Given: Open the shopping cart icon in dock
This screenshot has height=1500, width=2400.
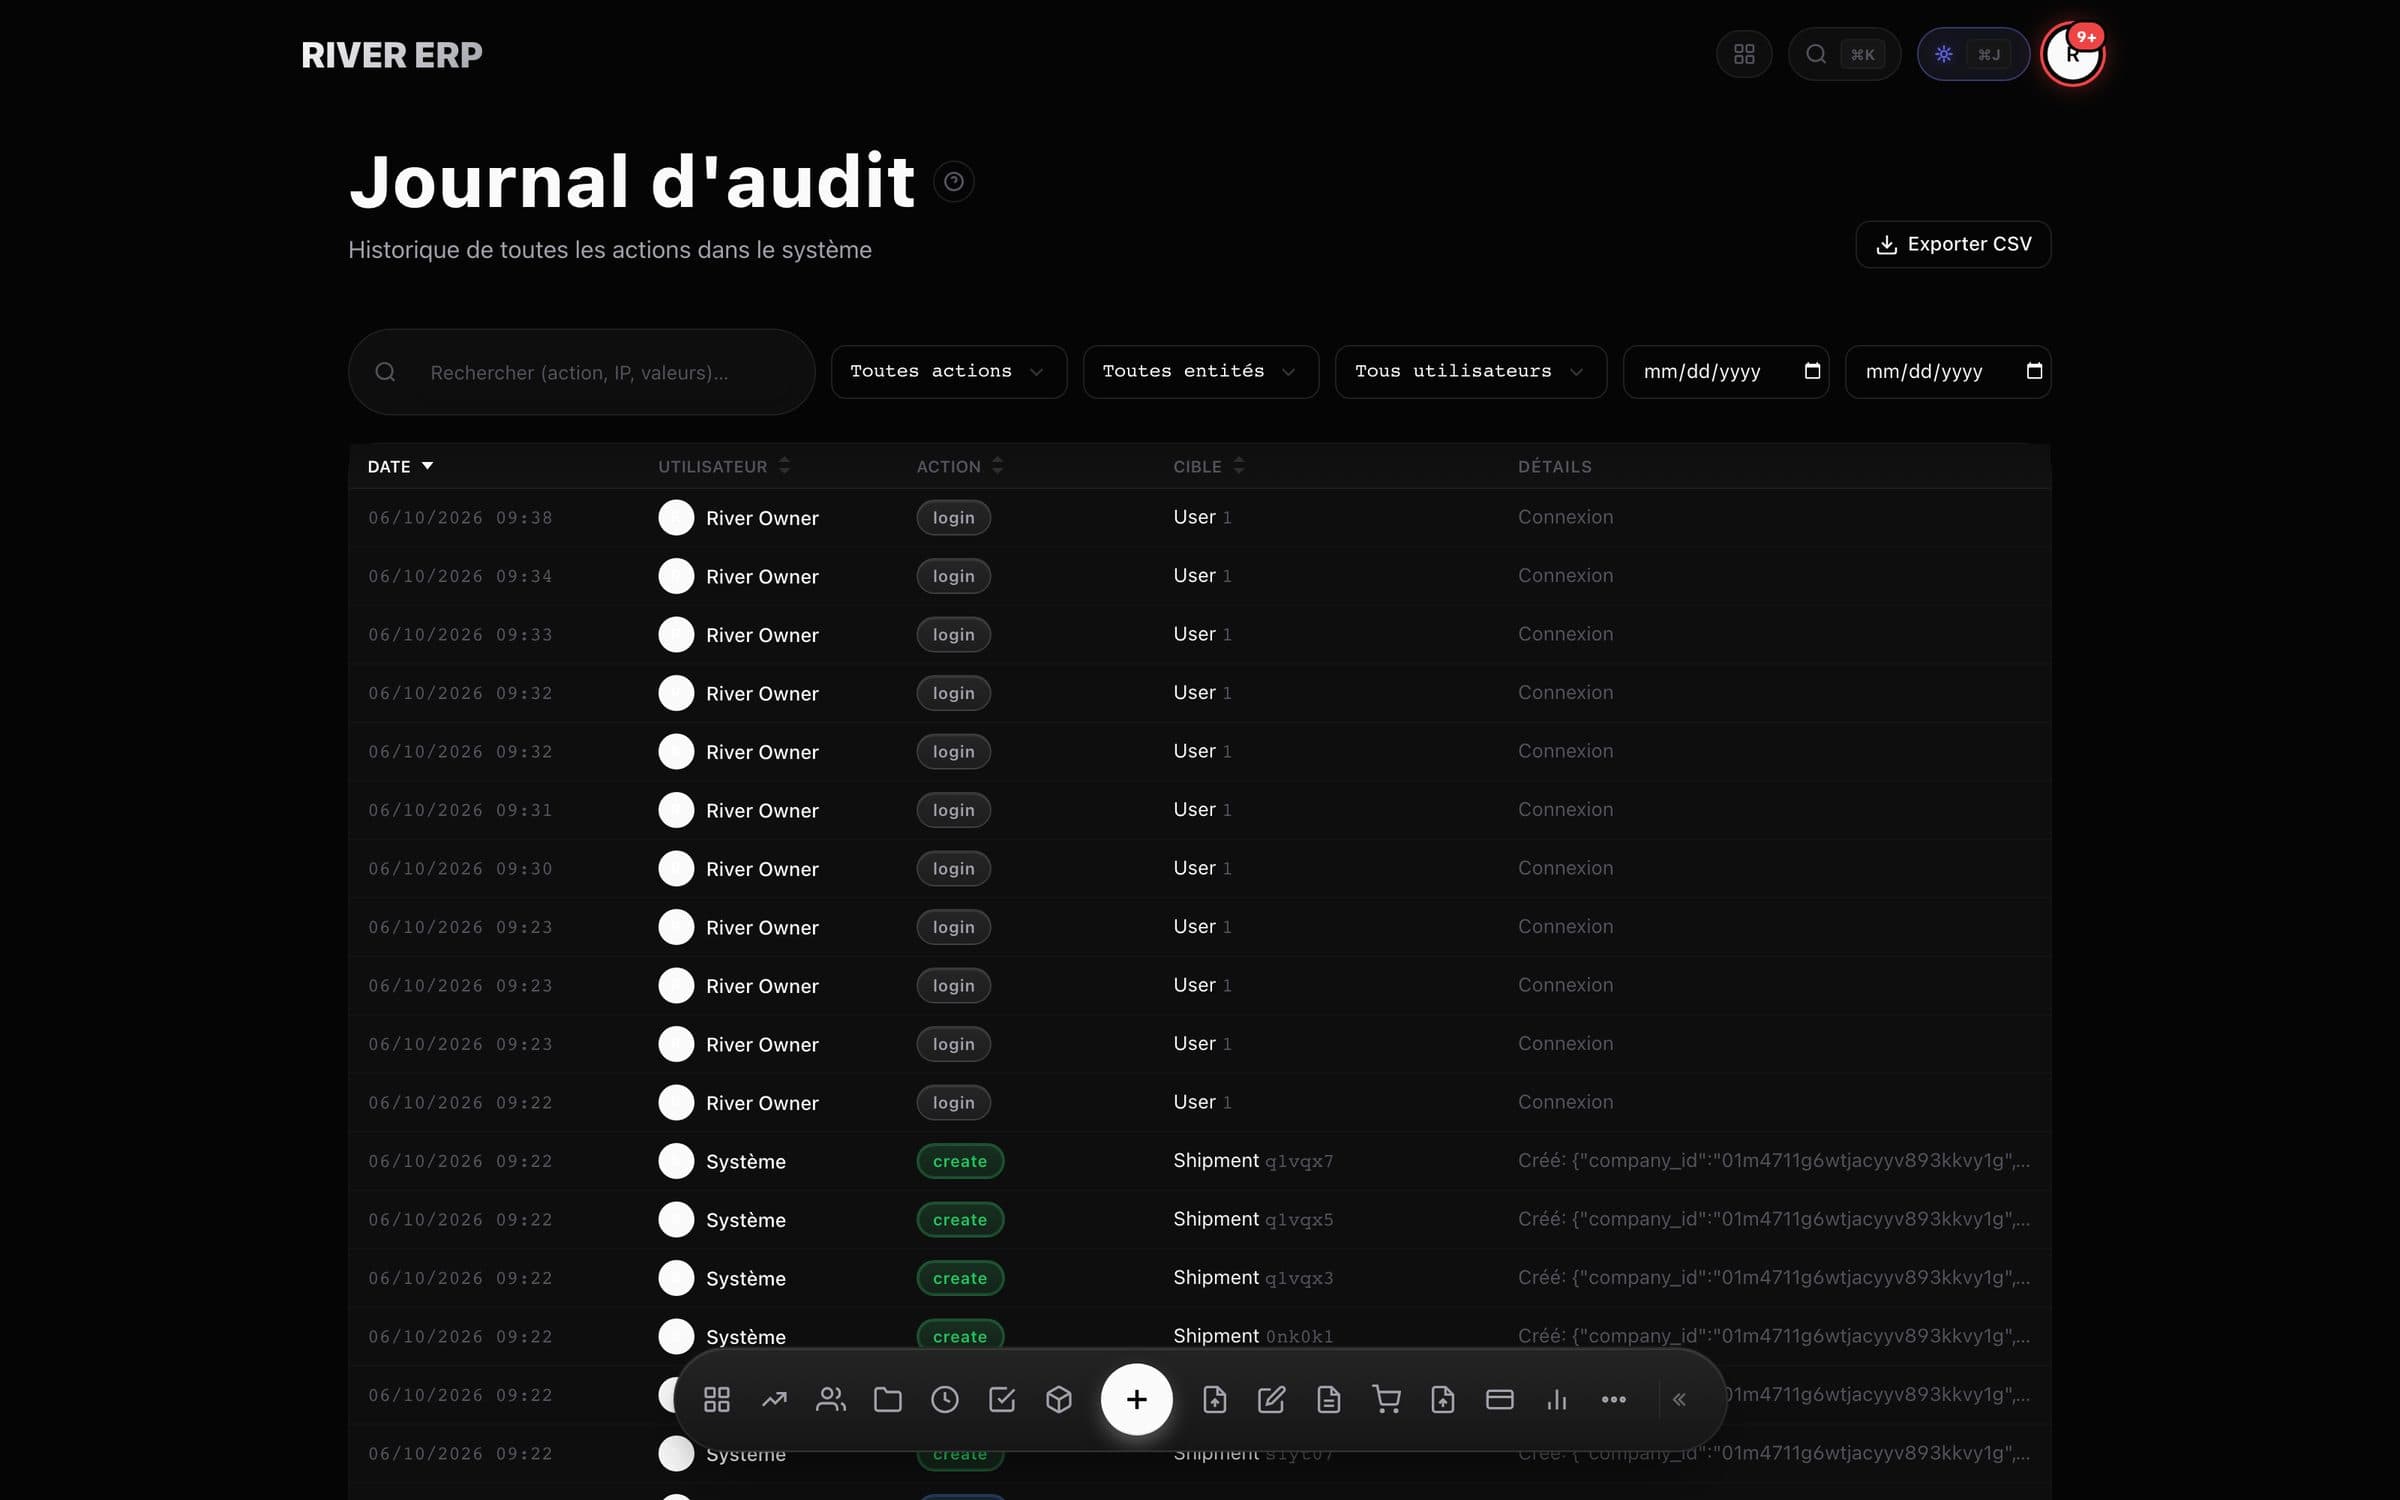Looking at the screenshot, I should point(1386,1399).
